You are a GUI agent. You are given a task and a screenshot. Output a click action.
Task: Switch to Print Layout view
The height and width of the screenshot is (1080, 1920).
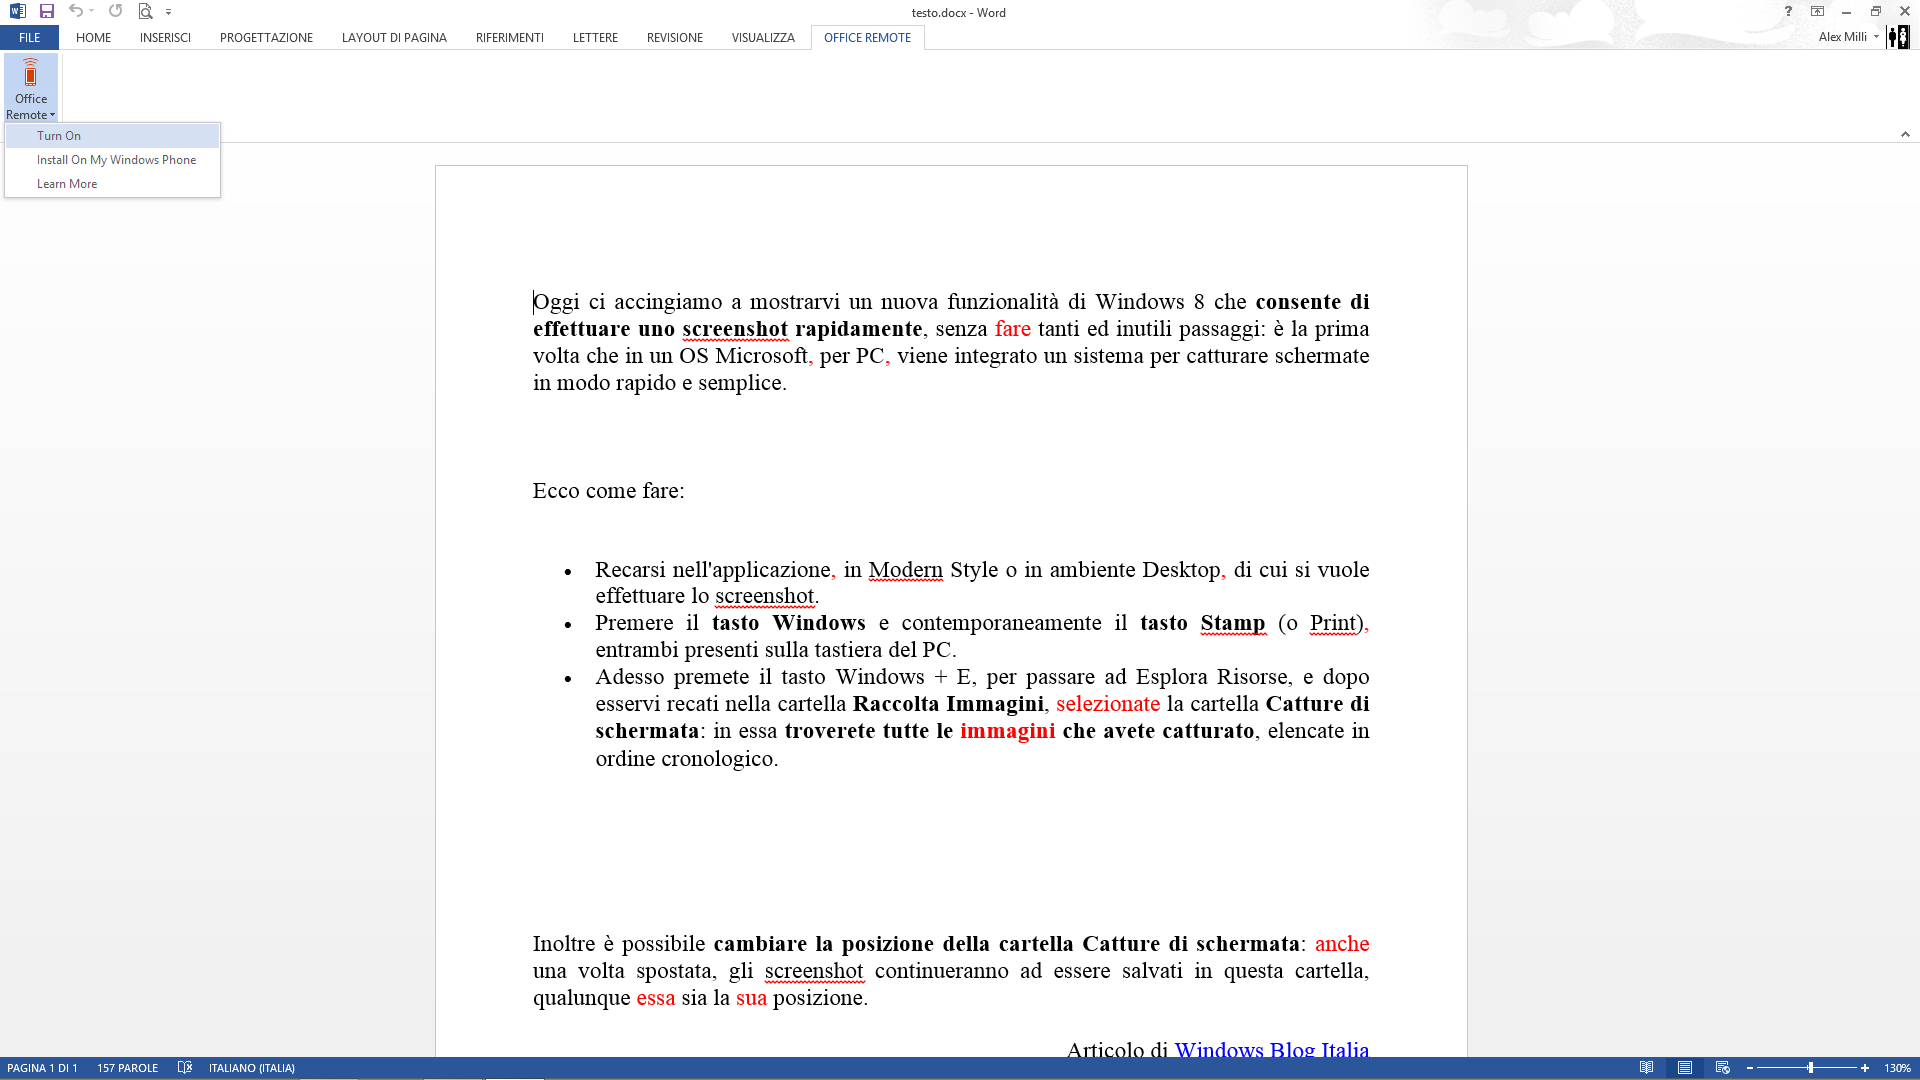click(1685, 1068)
